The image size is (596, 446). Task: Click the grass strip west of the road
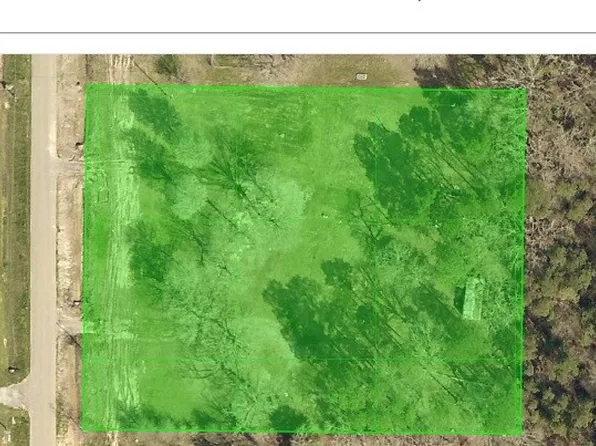point(16,217)
